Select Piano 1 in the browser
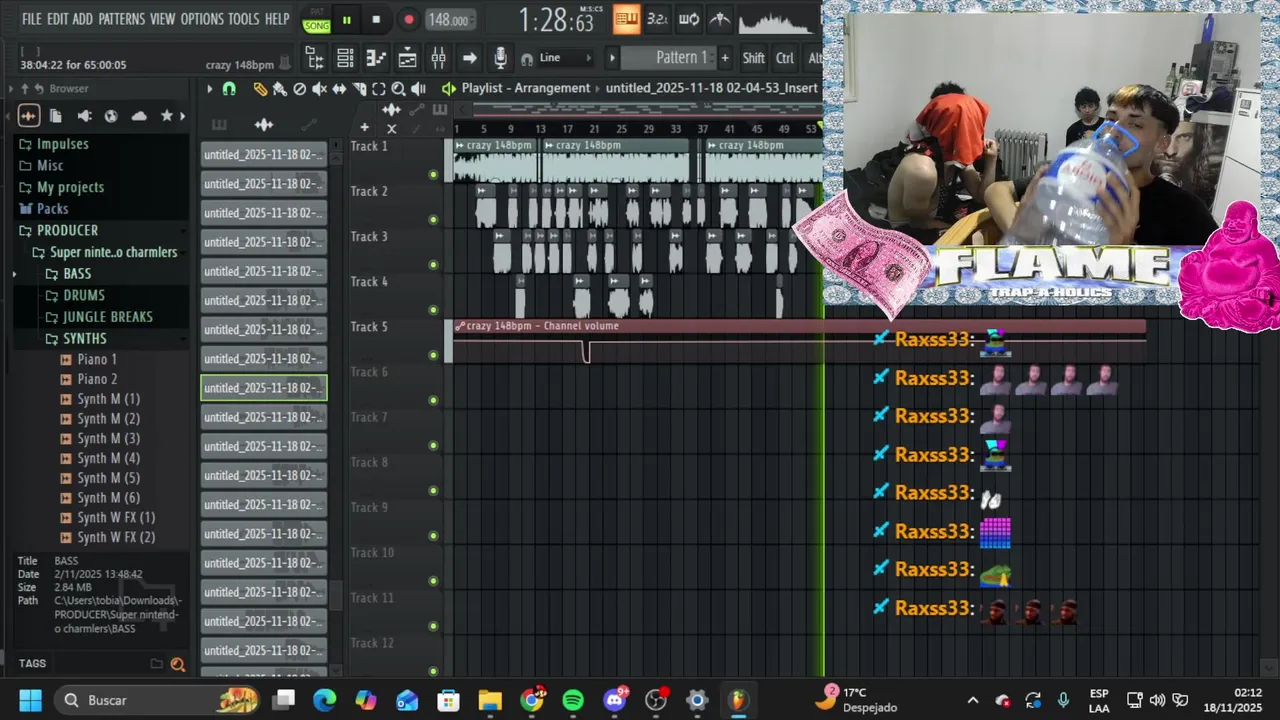This screenshot has height=720, width=1280. point(97,360)
